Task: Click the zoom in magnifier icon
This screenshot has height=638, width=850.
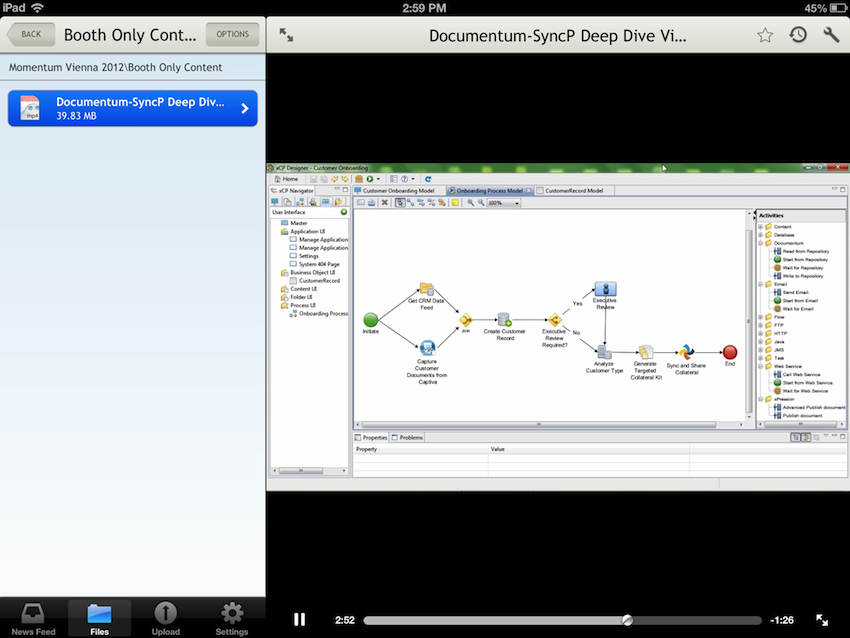Action: click(471, 203)
